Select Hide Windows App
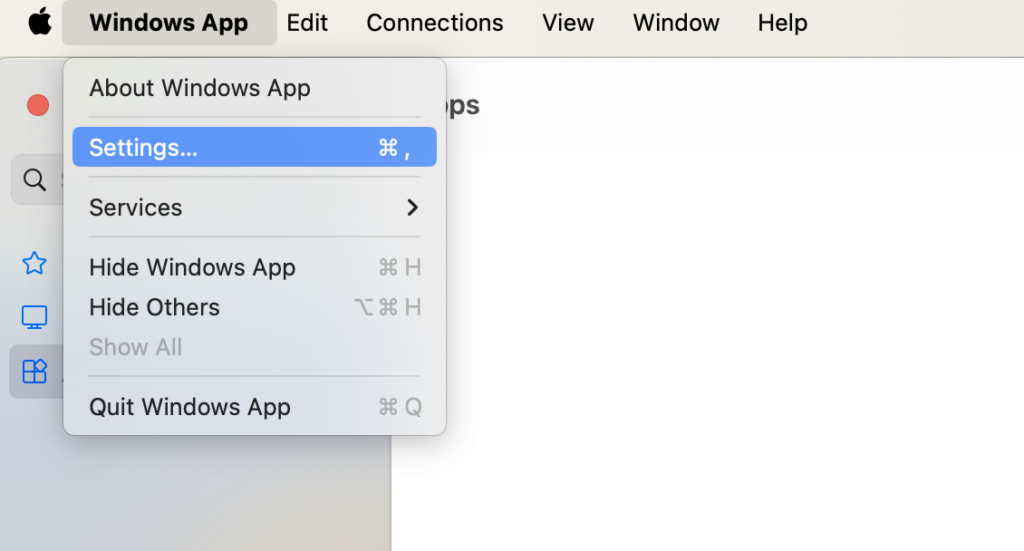This screenshot has height=551, width=1024. click(x=255, y=267)
